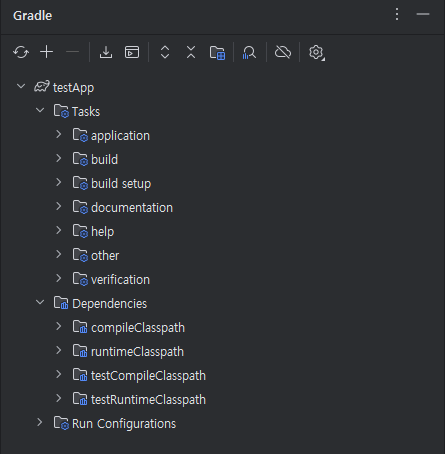Image resolution: width=445 pixels, height=454 pixels.
Task: Select the help label
Action: 102,232
